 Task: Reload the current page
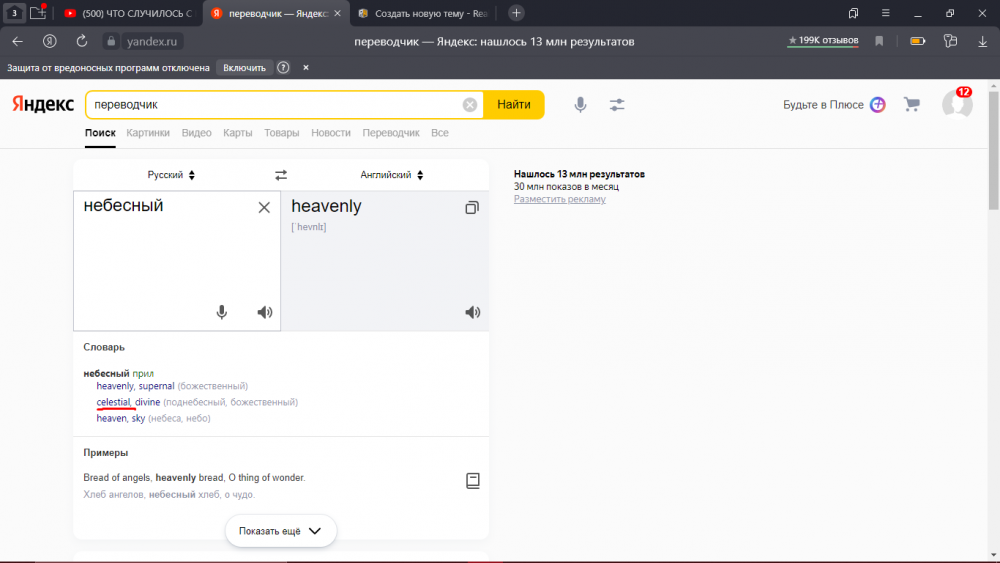82,41
